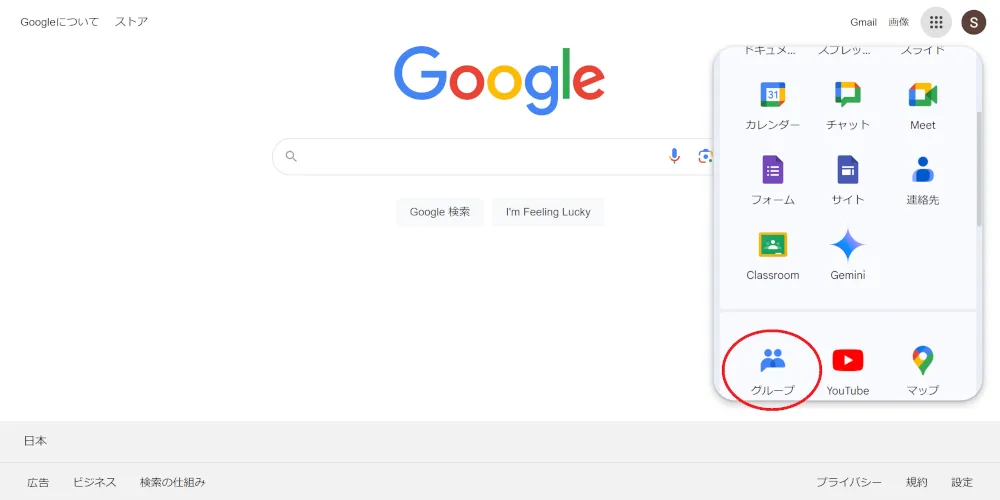This screenshot has width=1000, height=500.
Task: Open Google Forms app
Action: [772, 180]
